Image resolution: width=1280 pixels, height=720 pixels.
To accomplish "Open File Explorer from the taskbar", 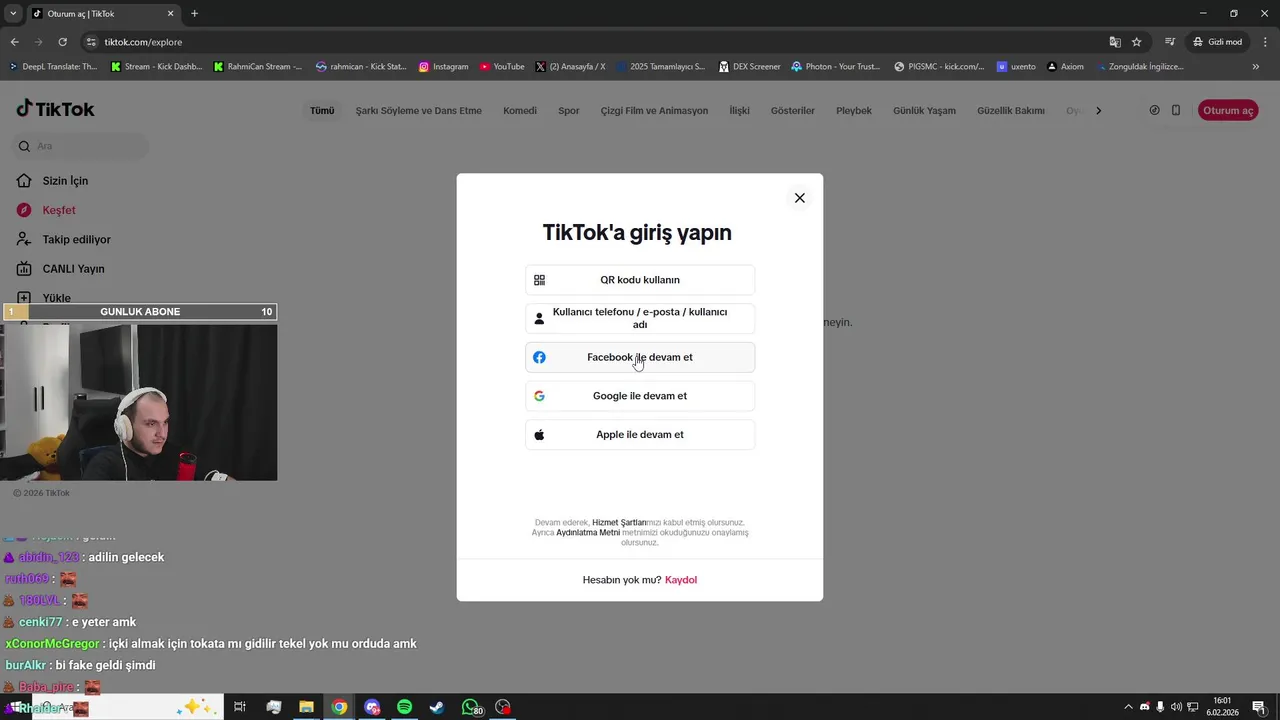I will (306, 707).
